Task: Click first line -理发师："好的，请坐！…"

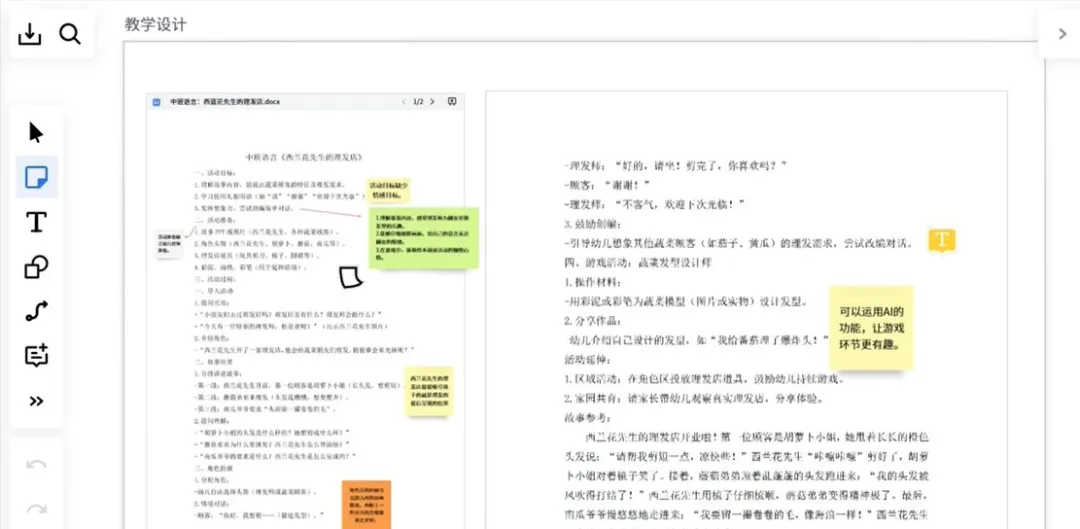Action: pyautogui.click(x=675, y=166)
